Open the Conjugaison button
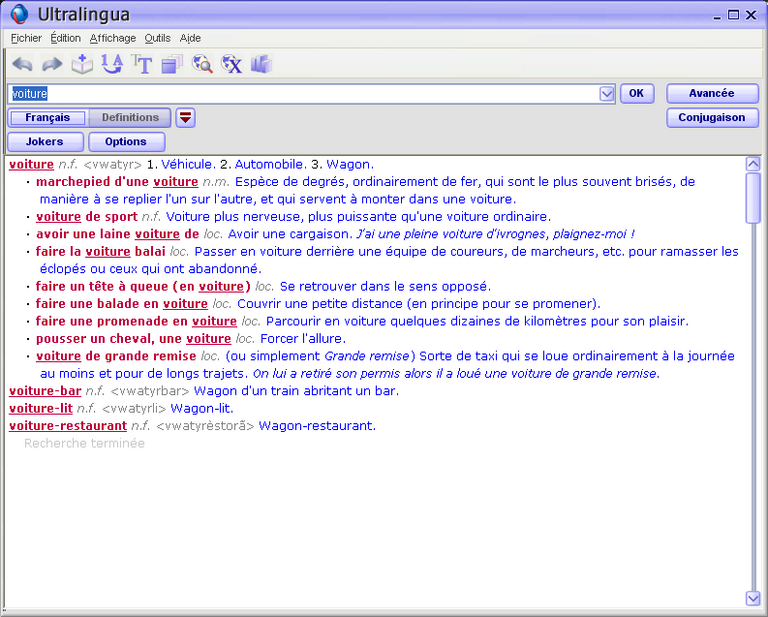 (x=712, y=118)
